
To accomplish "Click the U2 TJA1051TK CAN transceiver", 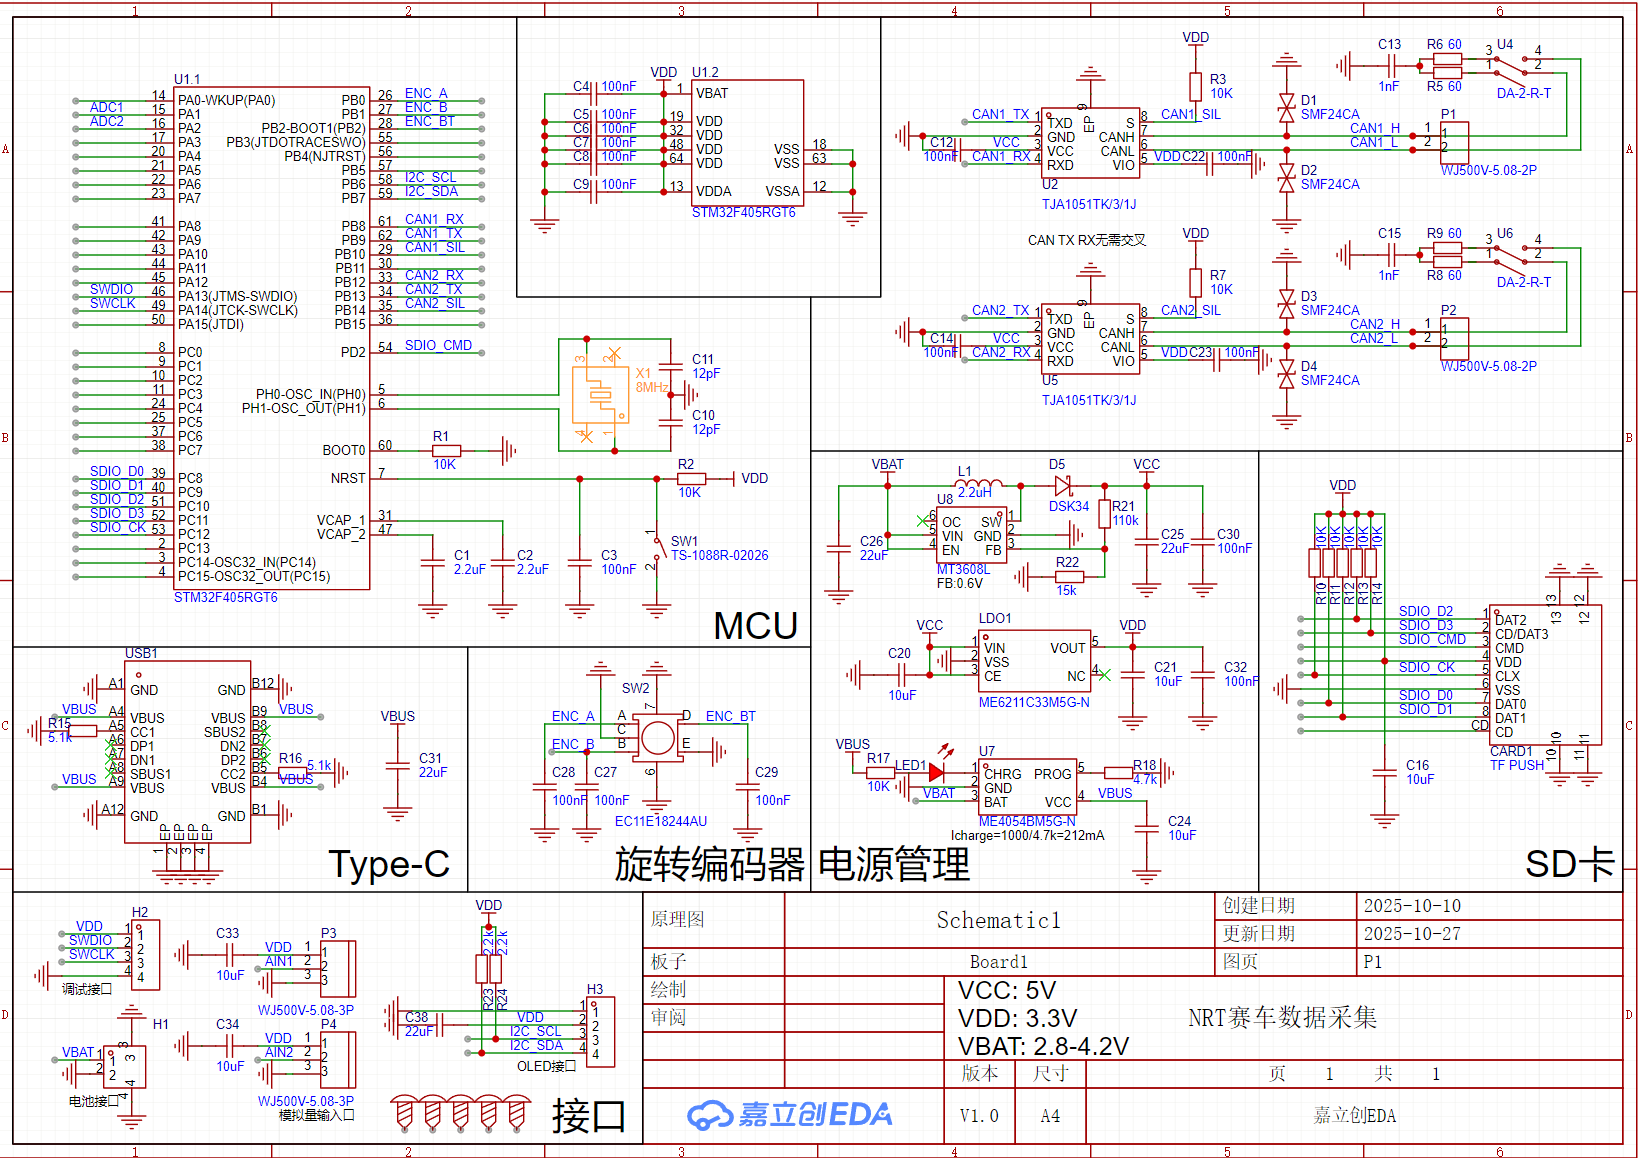I will pos(1088,142).
